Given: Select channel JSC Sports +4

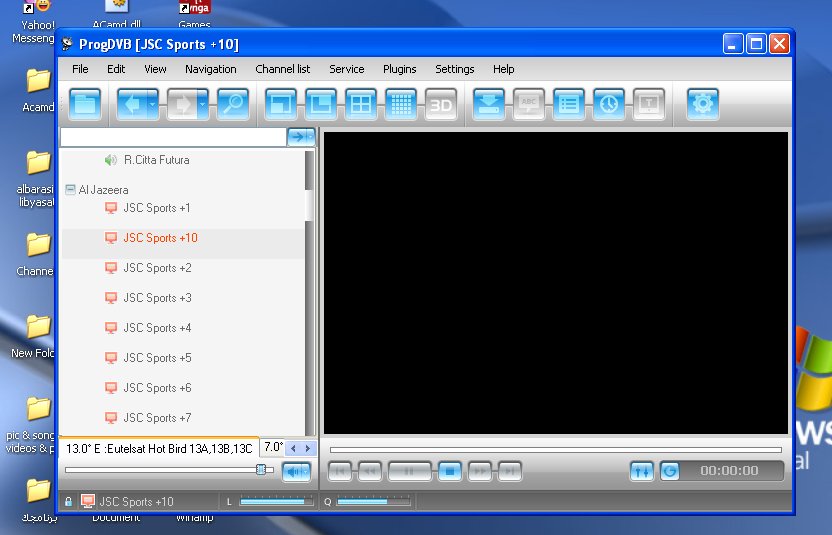Looking at the screenshot, I should pyautogui.click(x=157, y=328).
